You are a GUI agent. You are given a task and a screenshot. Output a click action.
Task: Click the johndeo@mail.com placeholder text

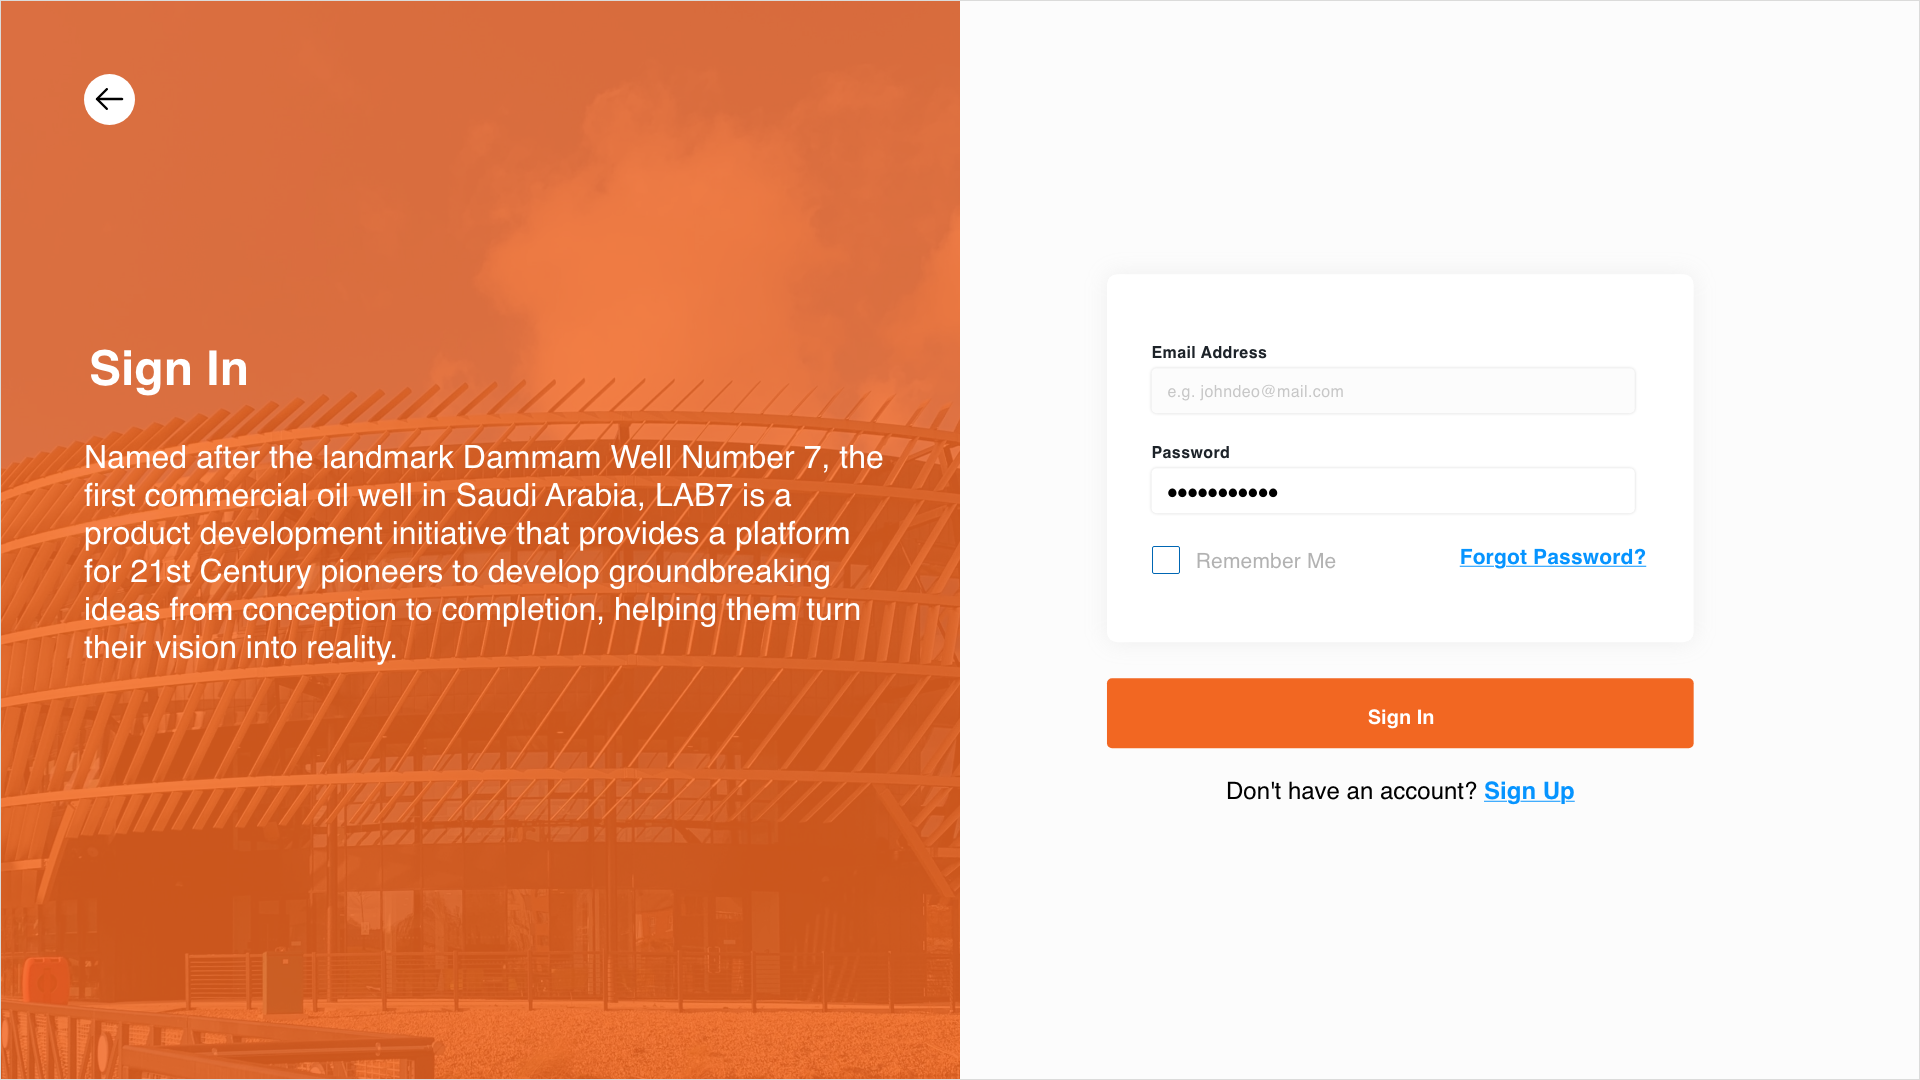1255,391
